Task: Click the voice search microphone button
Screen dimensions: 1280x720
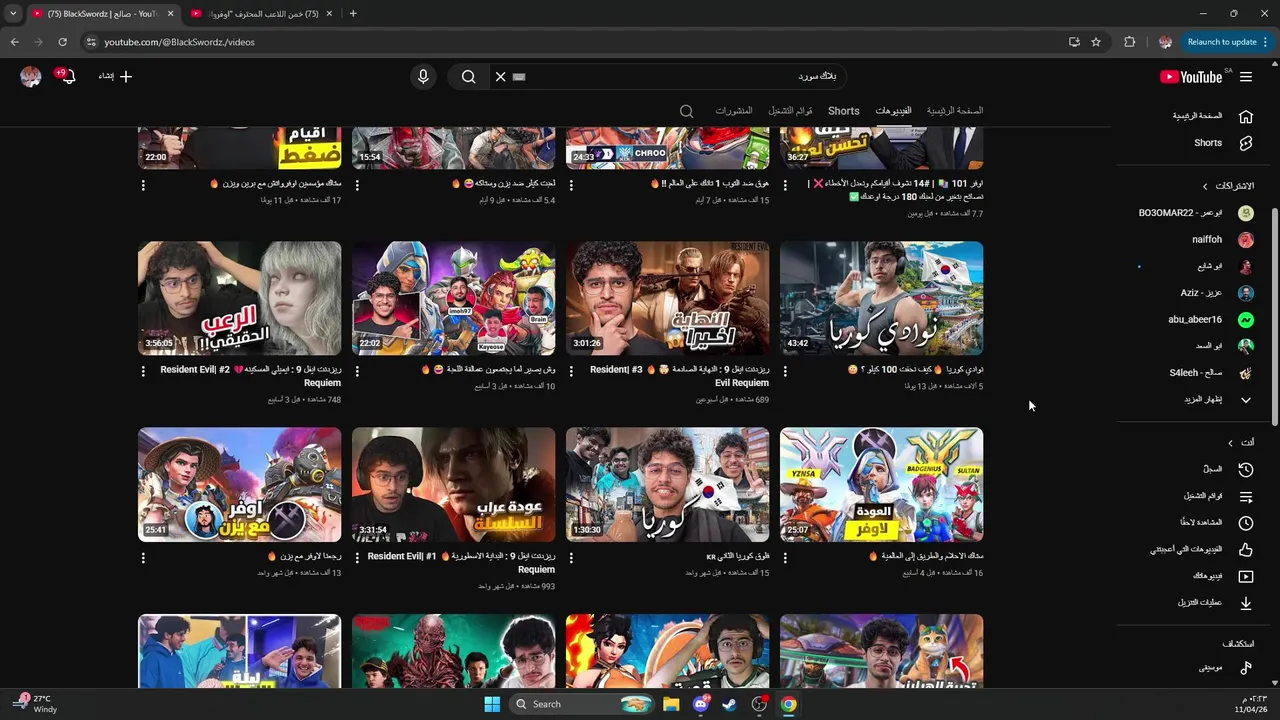Action: click(x=423, y=76)
